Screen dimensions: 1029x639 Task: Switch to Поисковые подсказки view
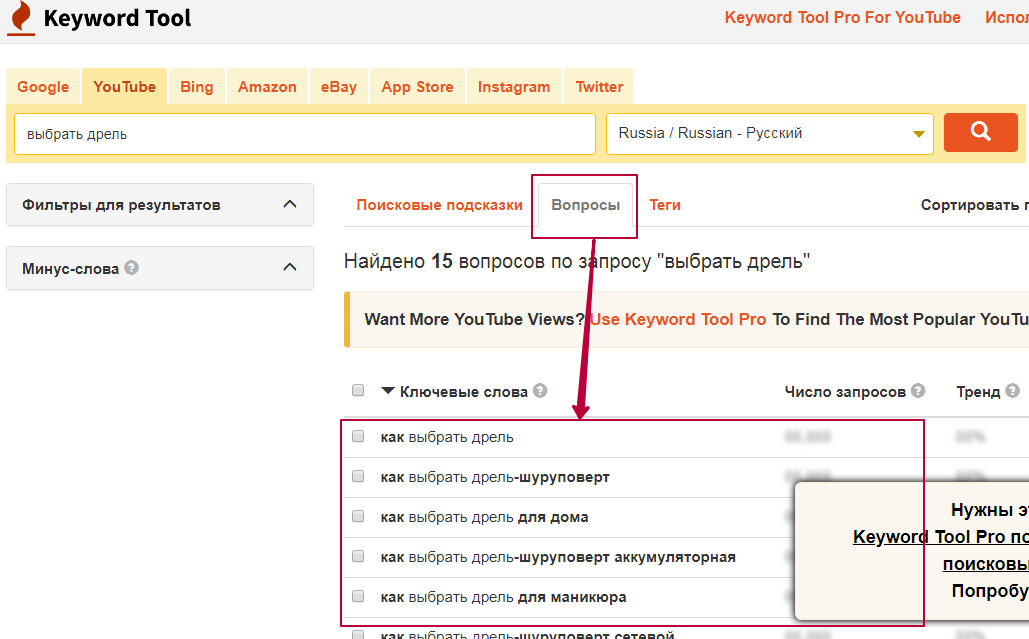tap(439, 204)
